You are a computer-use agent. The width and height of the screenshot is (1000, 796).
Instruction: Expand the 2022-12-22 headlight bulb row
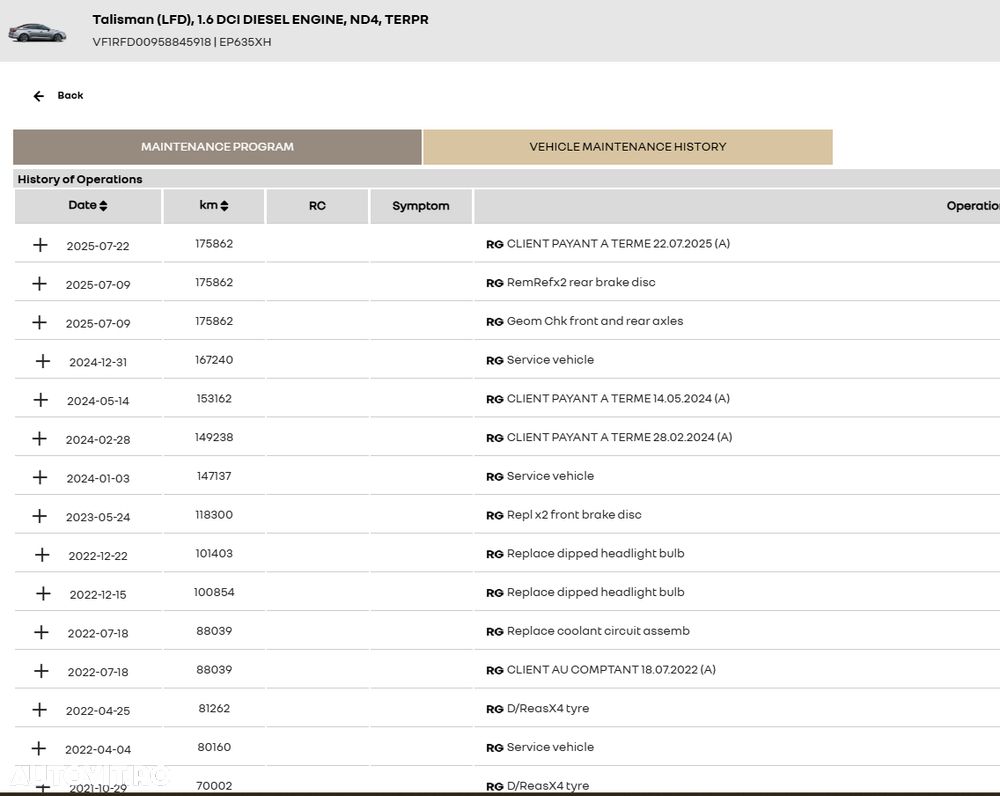(x=42, y=555)
